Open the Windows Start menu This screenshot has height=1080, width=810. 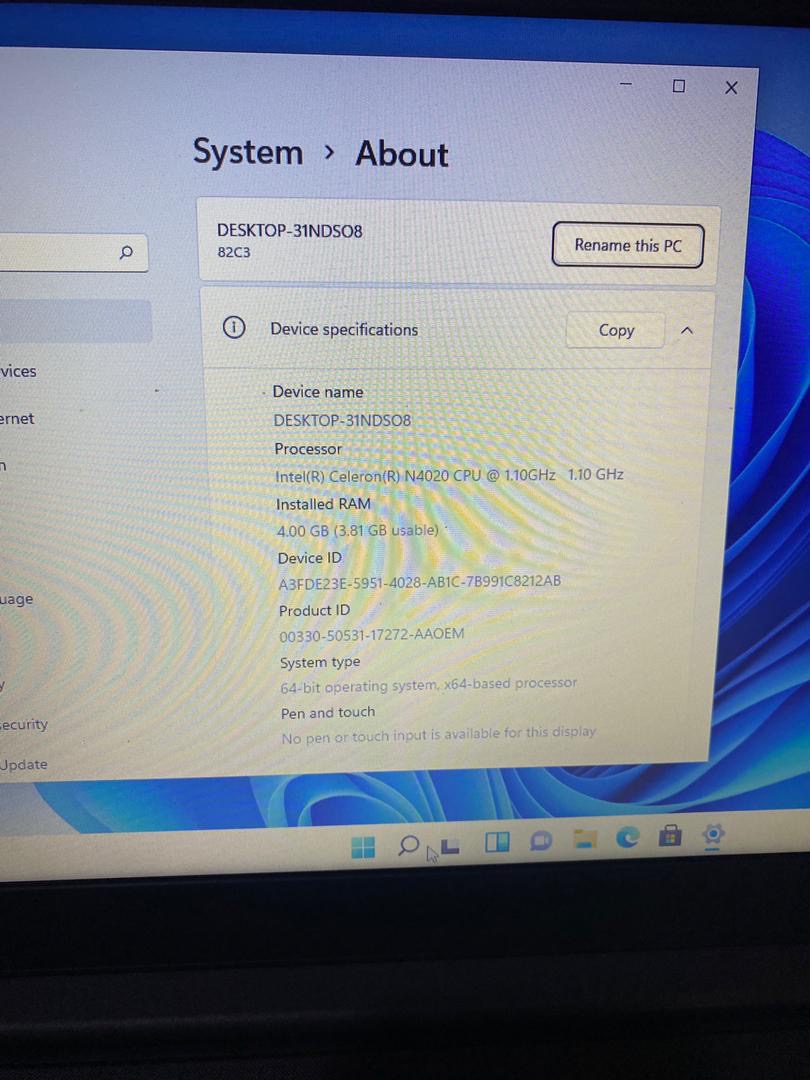pos(363,847)
